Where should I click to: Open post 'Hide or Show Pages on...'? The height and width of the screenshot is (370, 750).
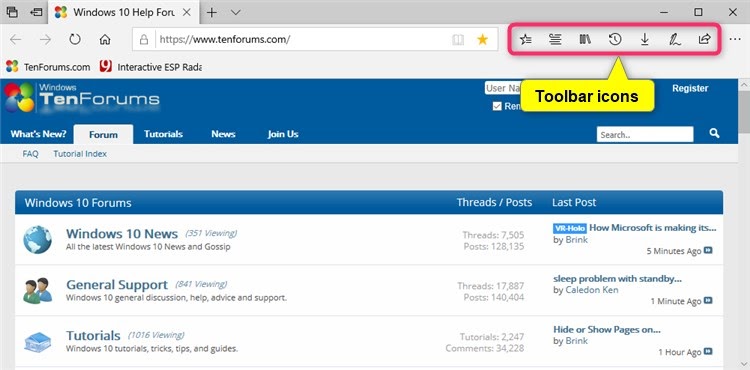(x=607, y=329)
